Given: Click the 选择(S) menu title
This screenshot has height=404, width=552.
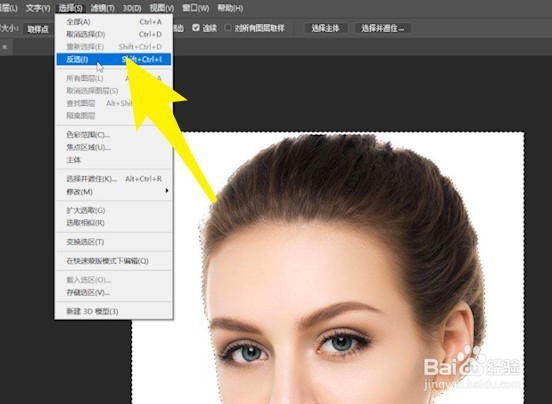Looking at the screenshot, I should [x=70, y=8].
